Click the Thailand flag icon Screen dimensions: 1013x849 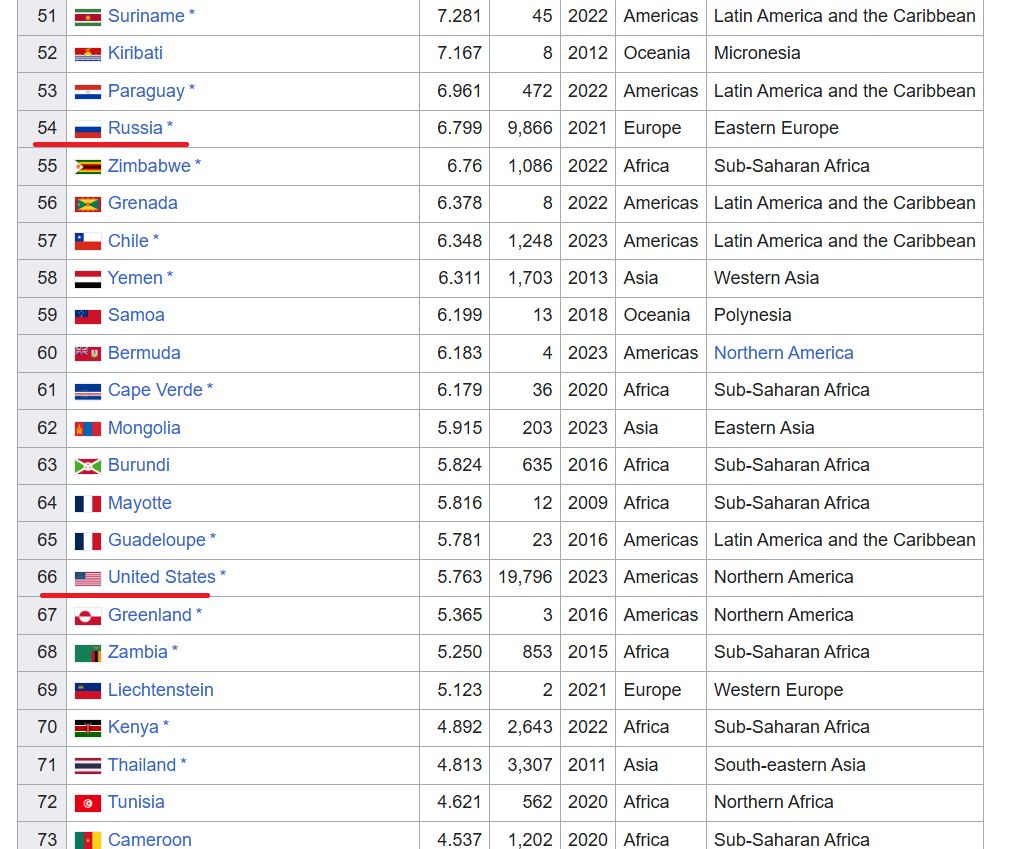pyautogui.click(x=87, y=766)
